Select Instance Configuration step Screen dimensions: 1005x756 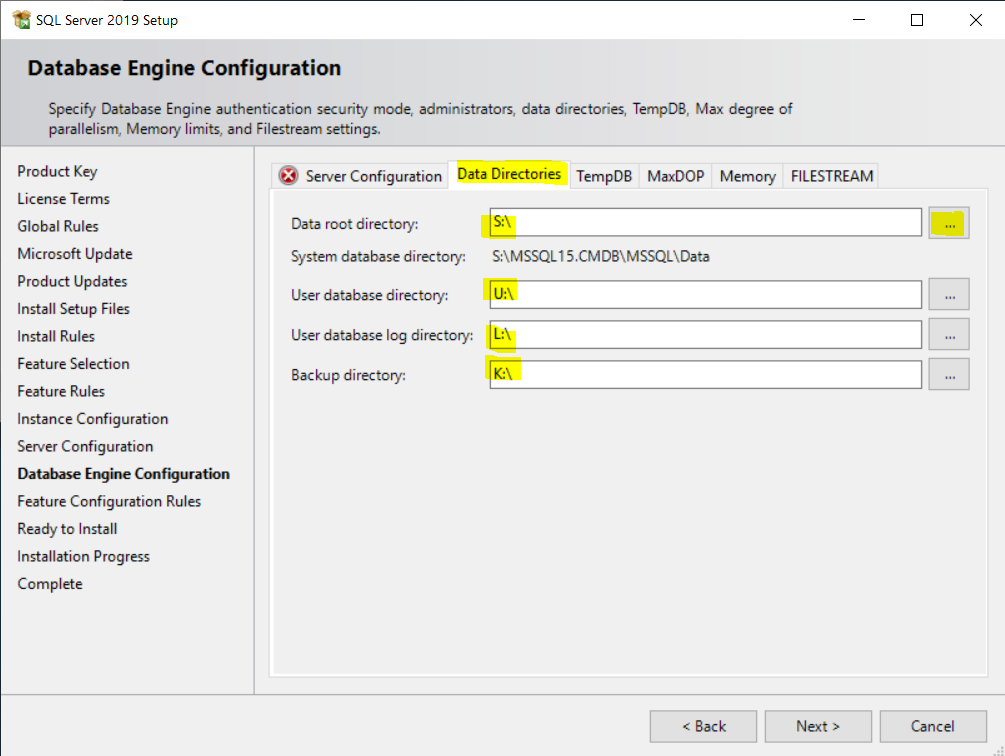pyautogui.click(x=93, y=419)
